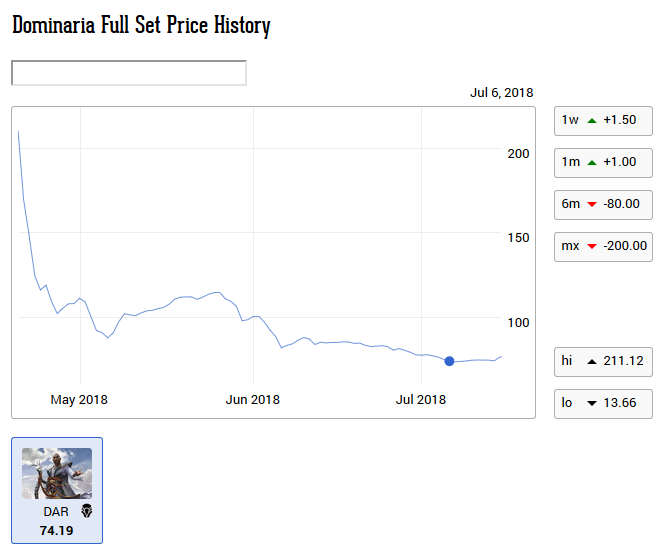Click the 74.19 price under DAR
Viewport: 669px width, 553px height.
[x=56, y=530]
